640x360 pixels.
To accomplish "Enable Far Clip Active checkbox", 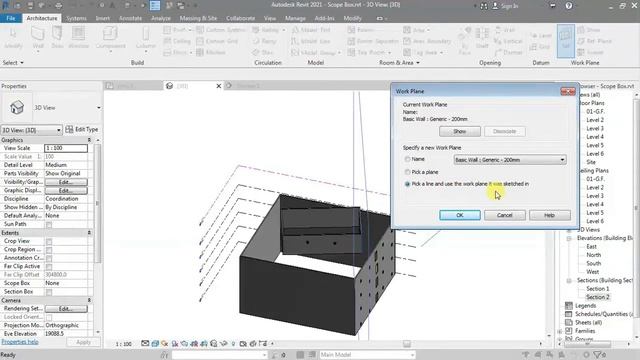I will (49, 267).
